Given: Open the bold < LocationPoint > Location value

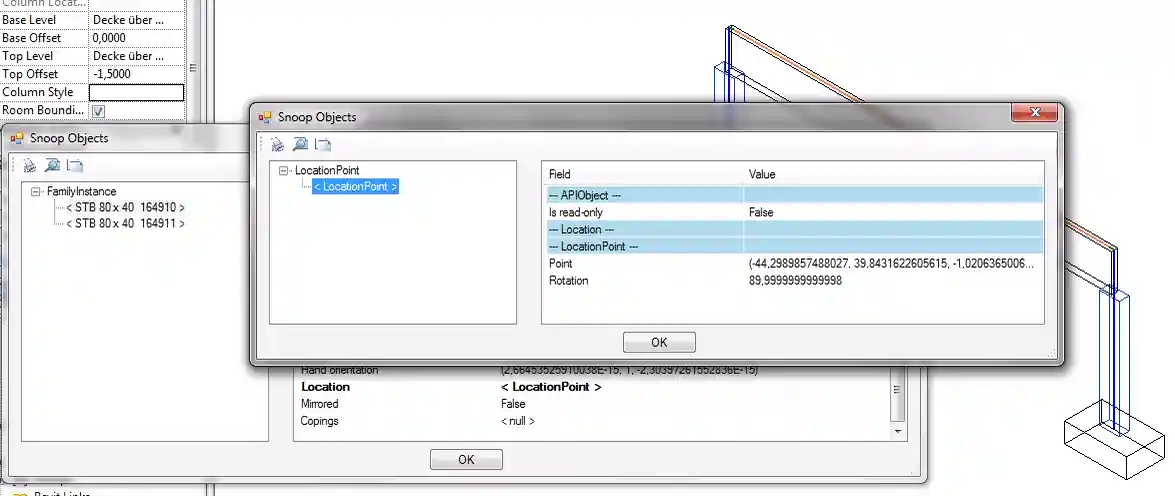Looking at the screenshot, I should click(x=550, y=387).
